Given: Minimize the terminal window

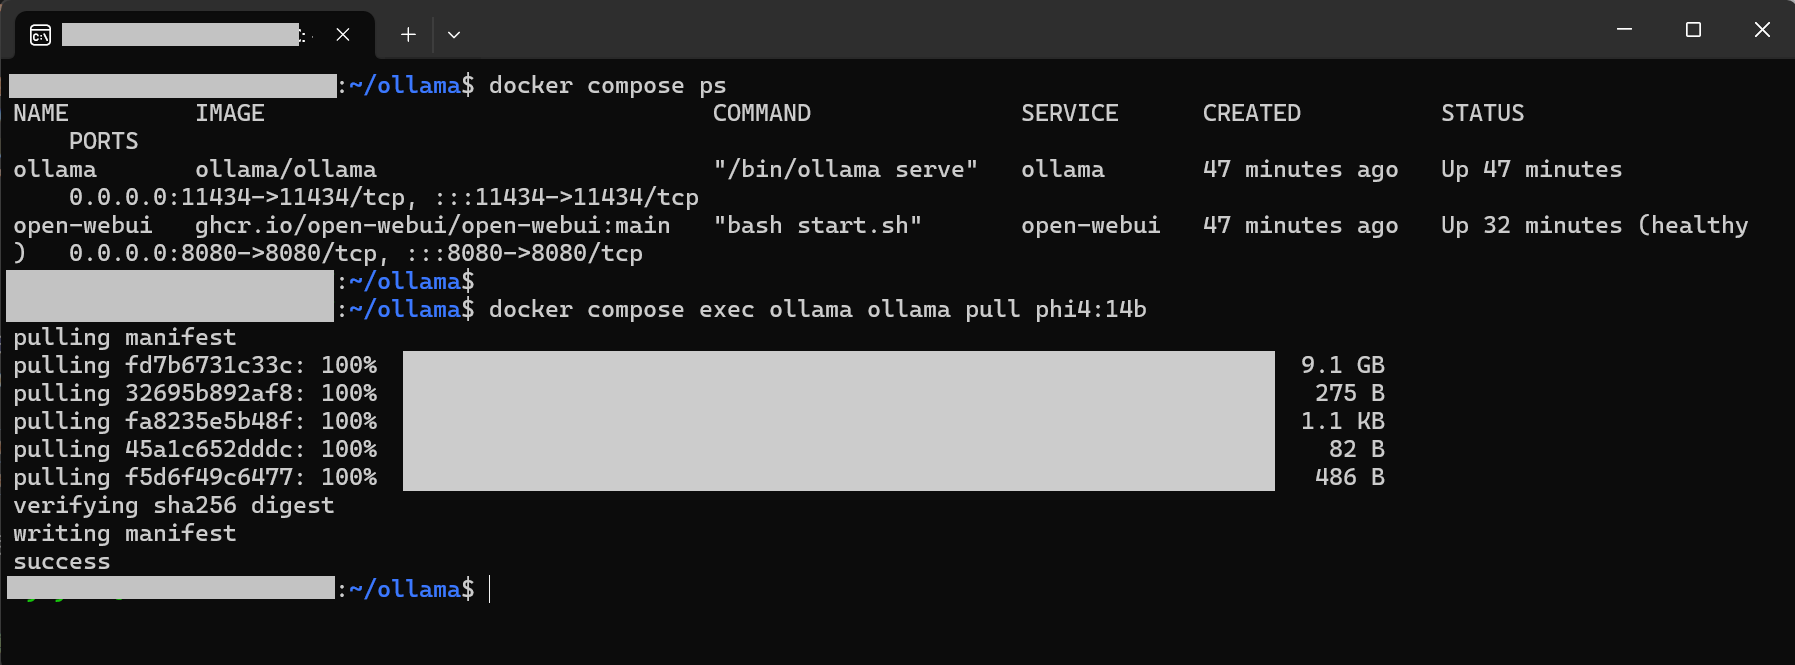Looking at the screenshot, I should click(x=1624, y=30).
